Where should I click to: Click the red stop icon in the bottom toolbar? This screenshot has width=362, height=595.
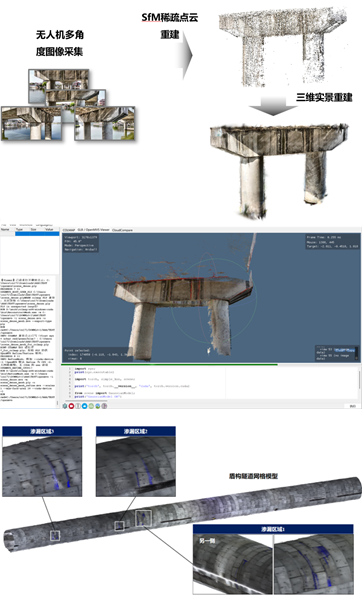(71, 406)
